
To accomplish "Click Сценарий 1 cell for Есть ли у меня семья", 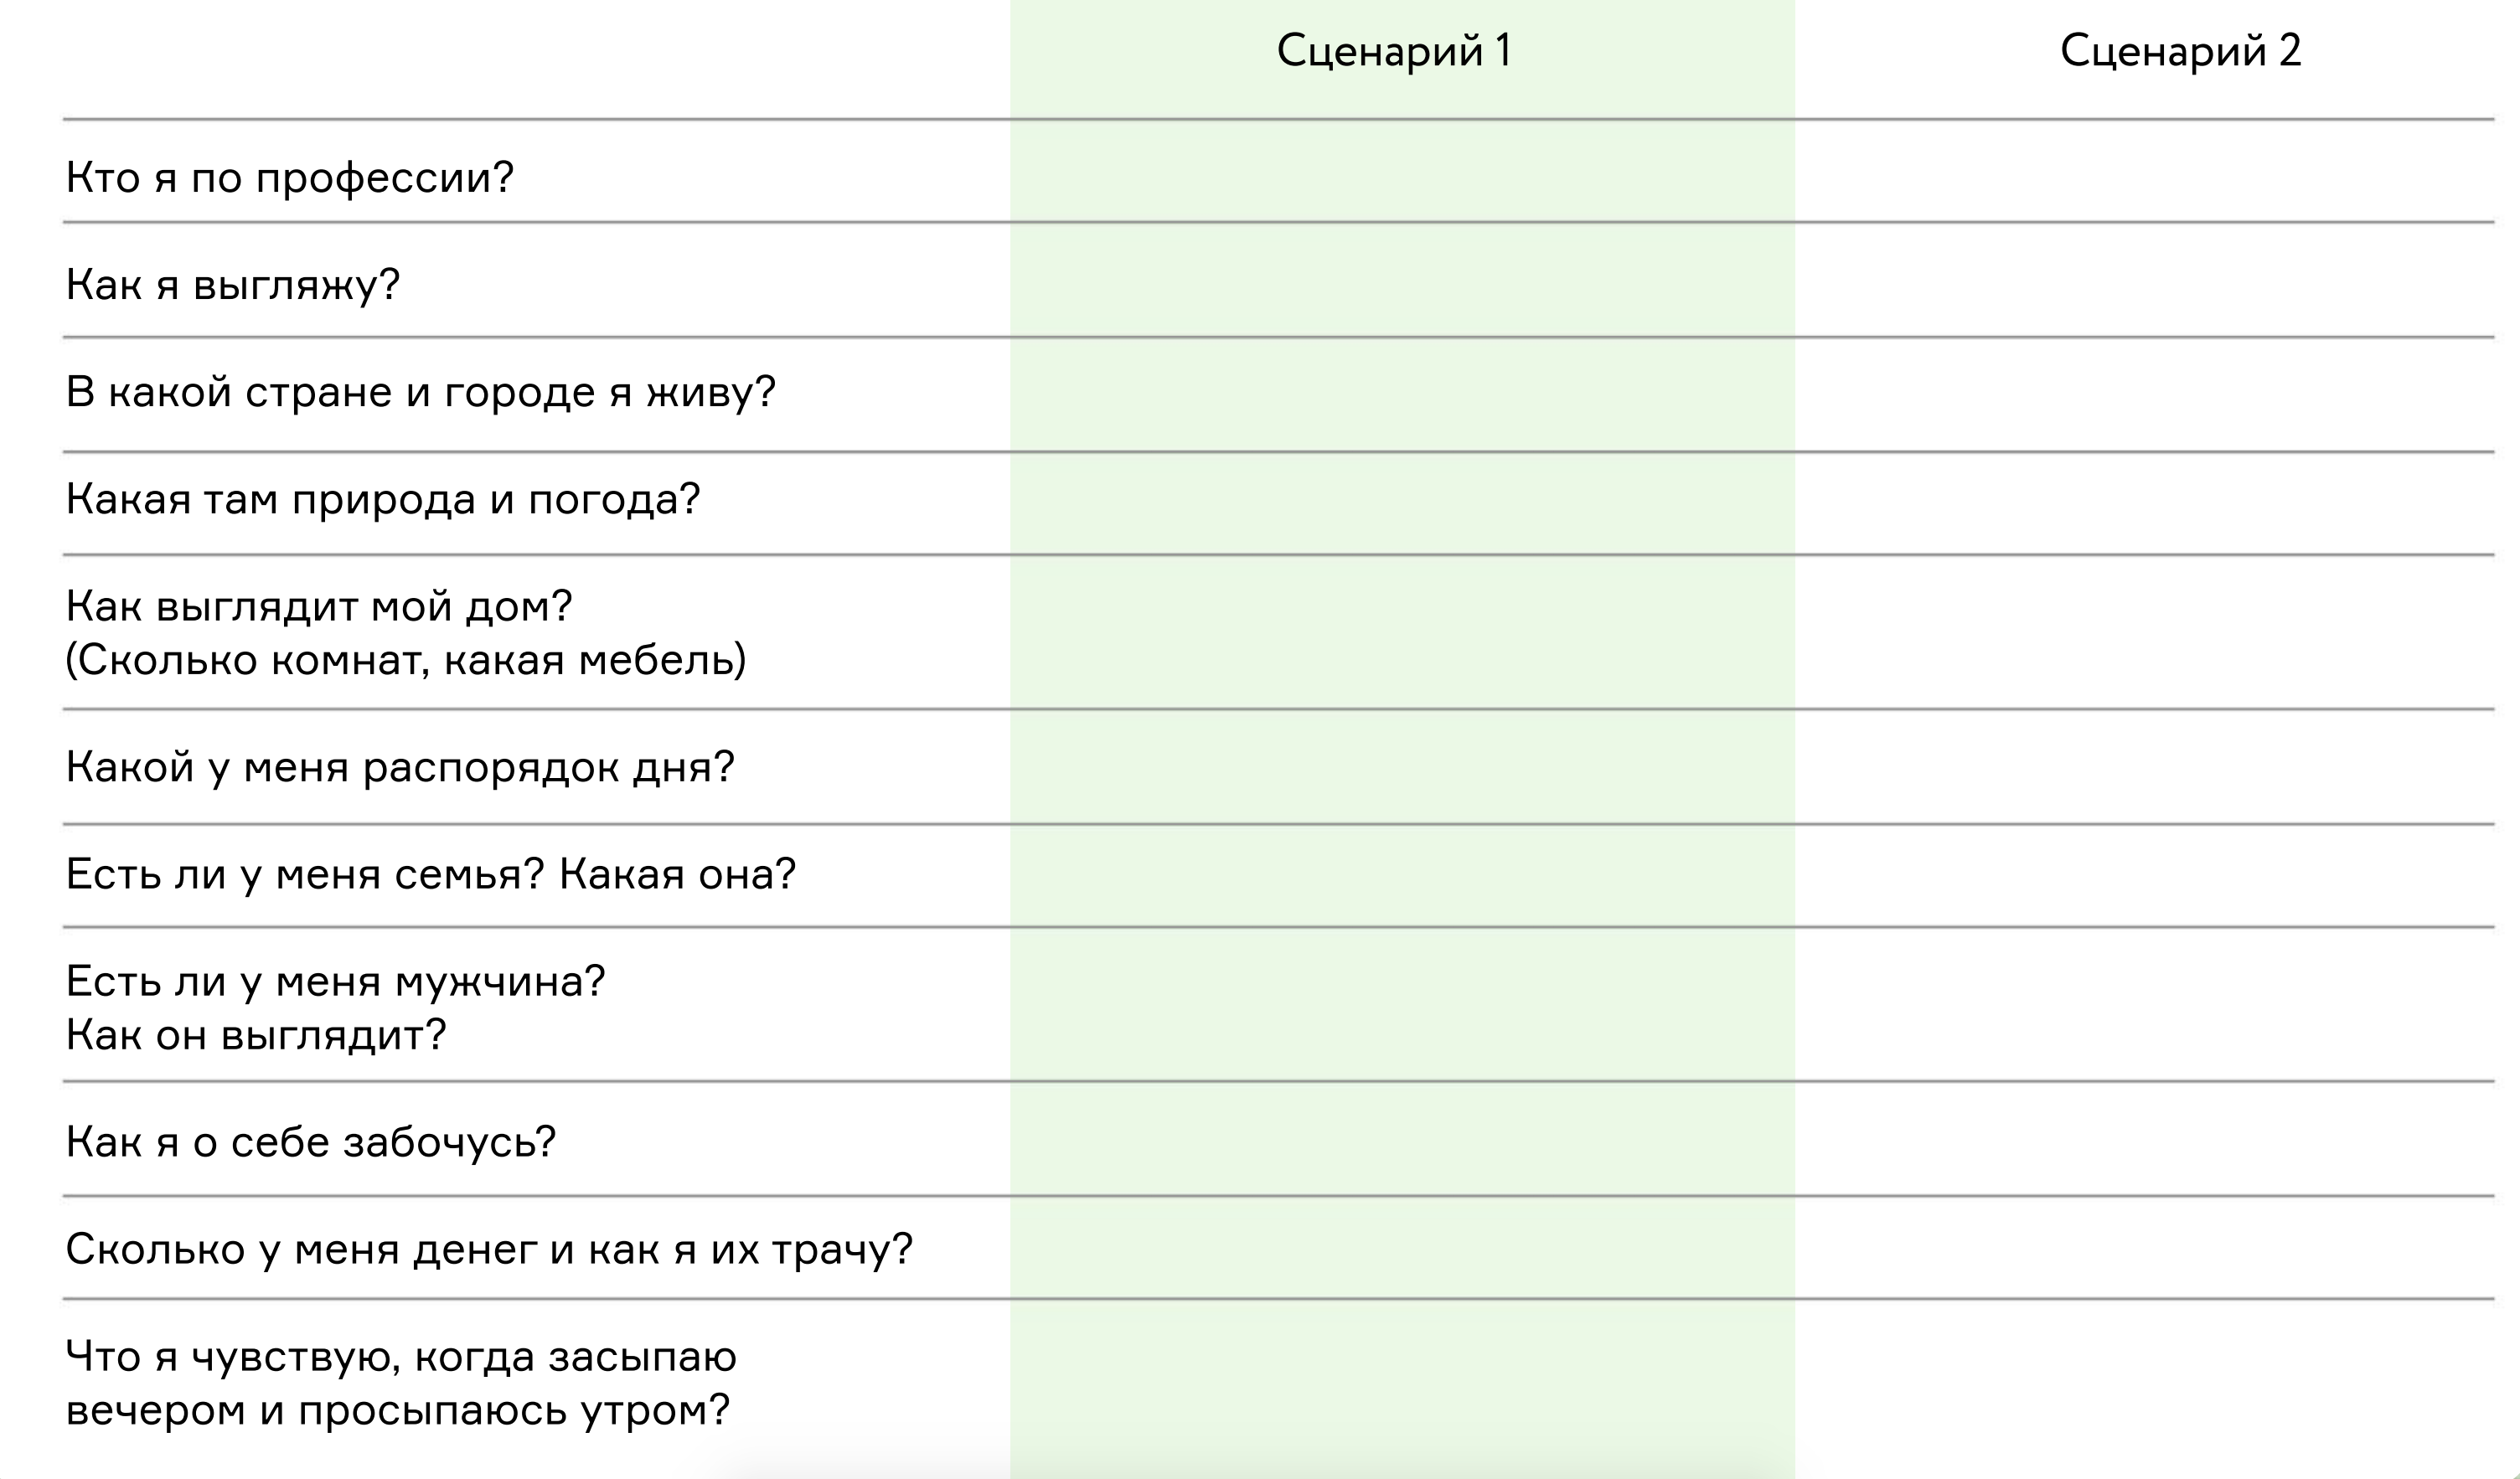I will coord(1402,876).
